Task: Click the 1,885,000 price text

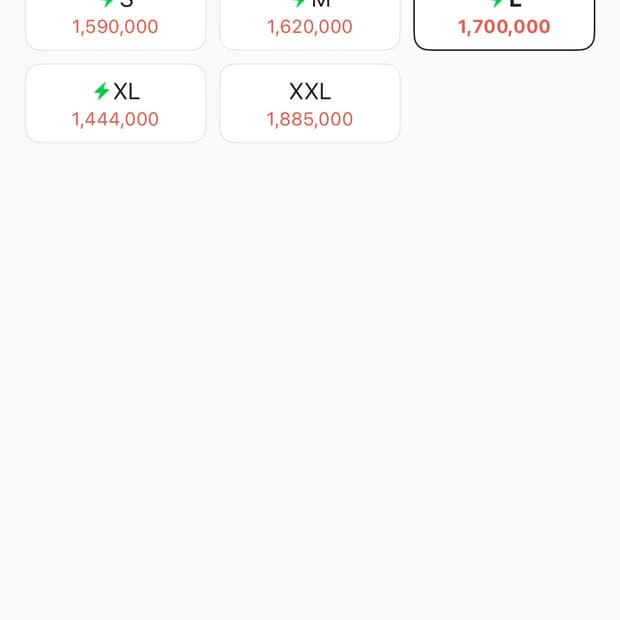Action: 310,119
